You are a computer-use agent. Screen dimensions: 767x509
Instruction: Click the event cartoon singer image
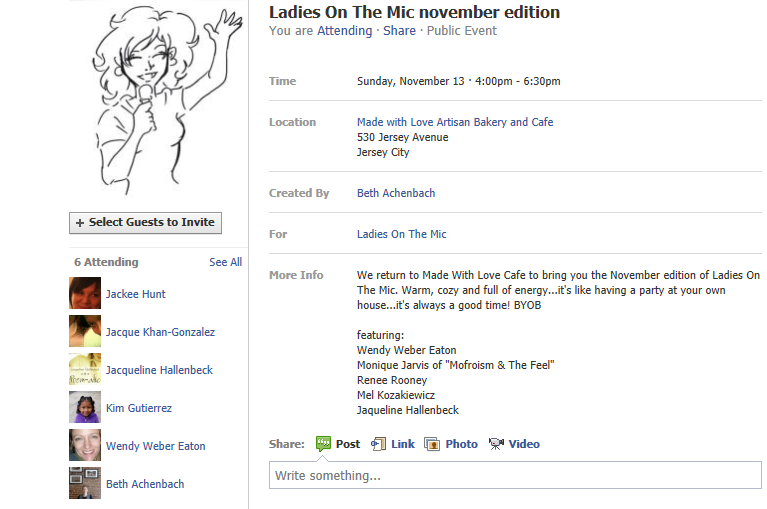(158, 98)
